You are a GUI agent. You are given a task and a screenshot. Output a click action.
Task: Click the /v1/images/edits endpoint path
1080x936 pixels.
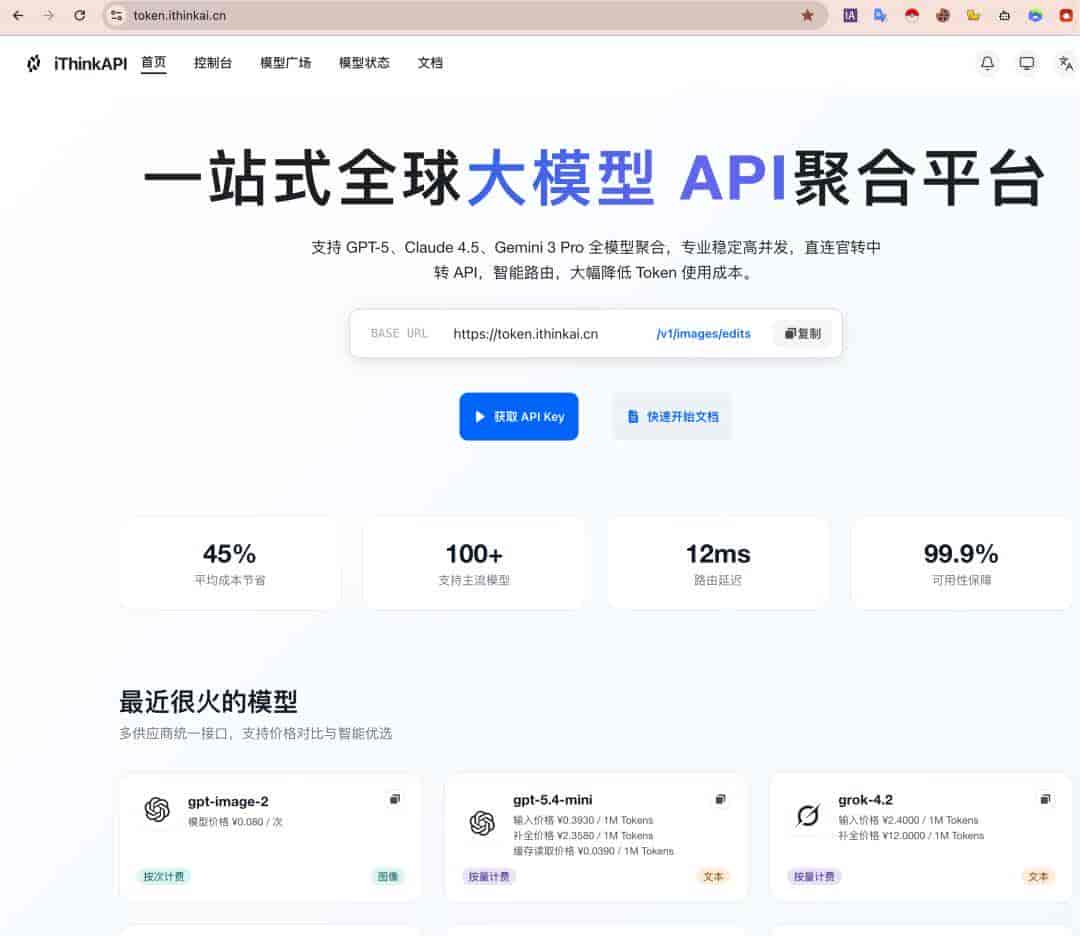pyautogui.click(x=703, y=334)
